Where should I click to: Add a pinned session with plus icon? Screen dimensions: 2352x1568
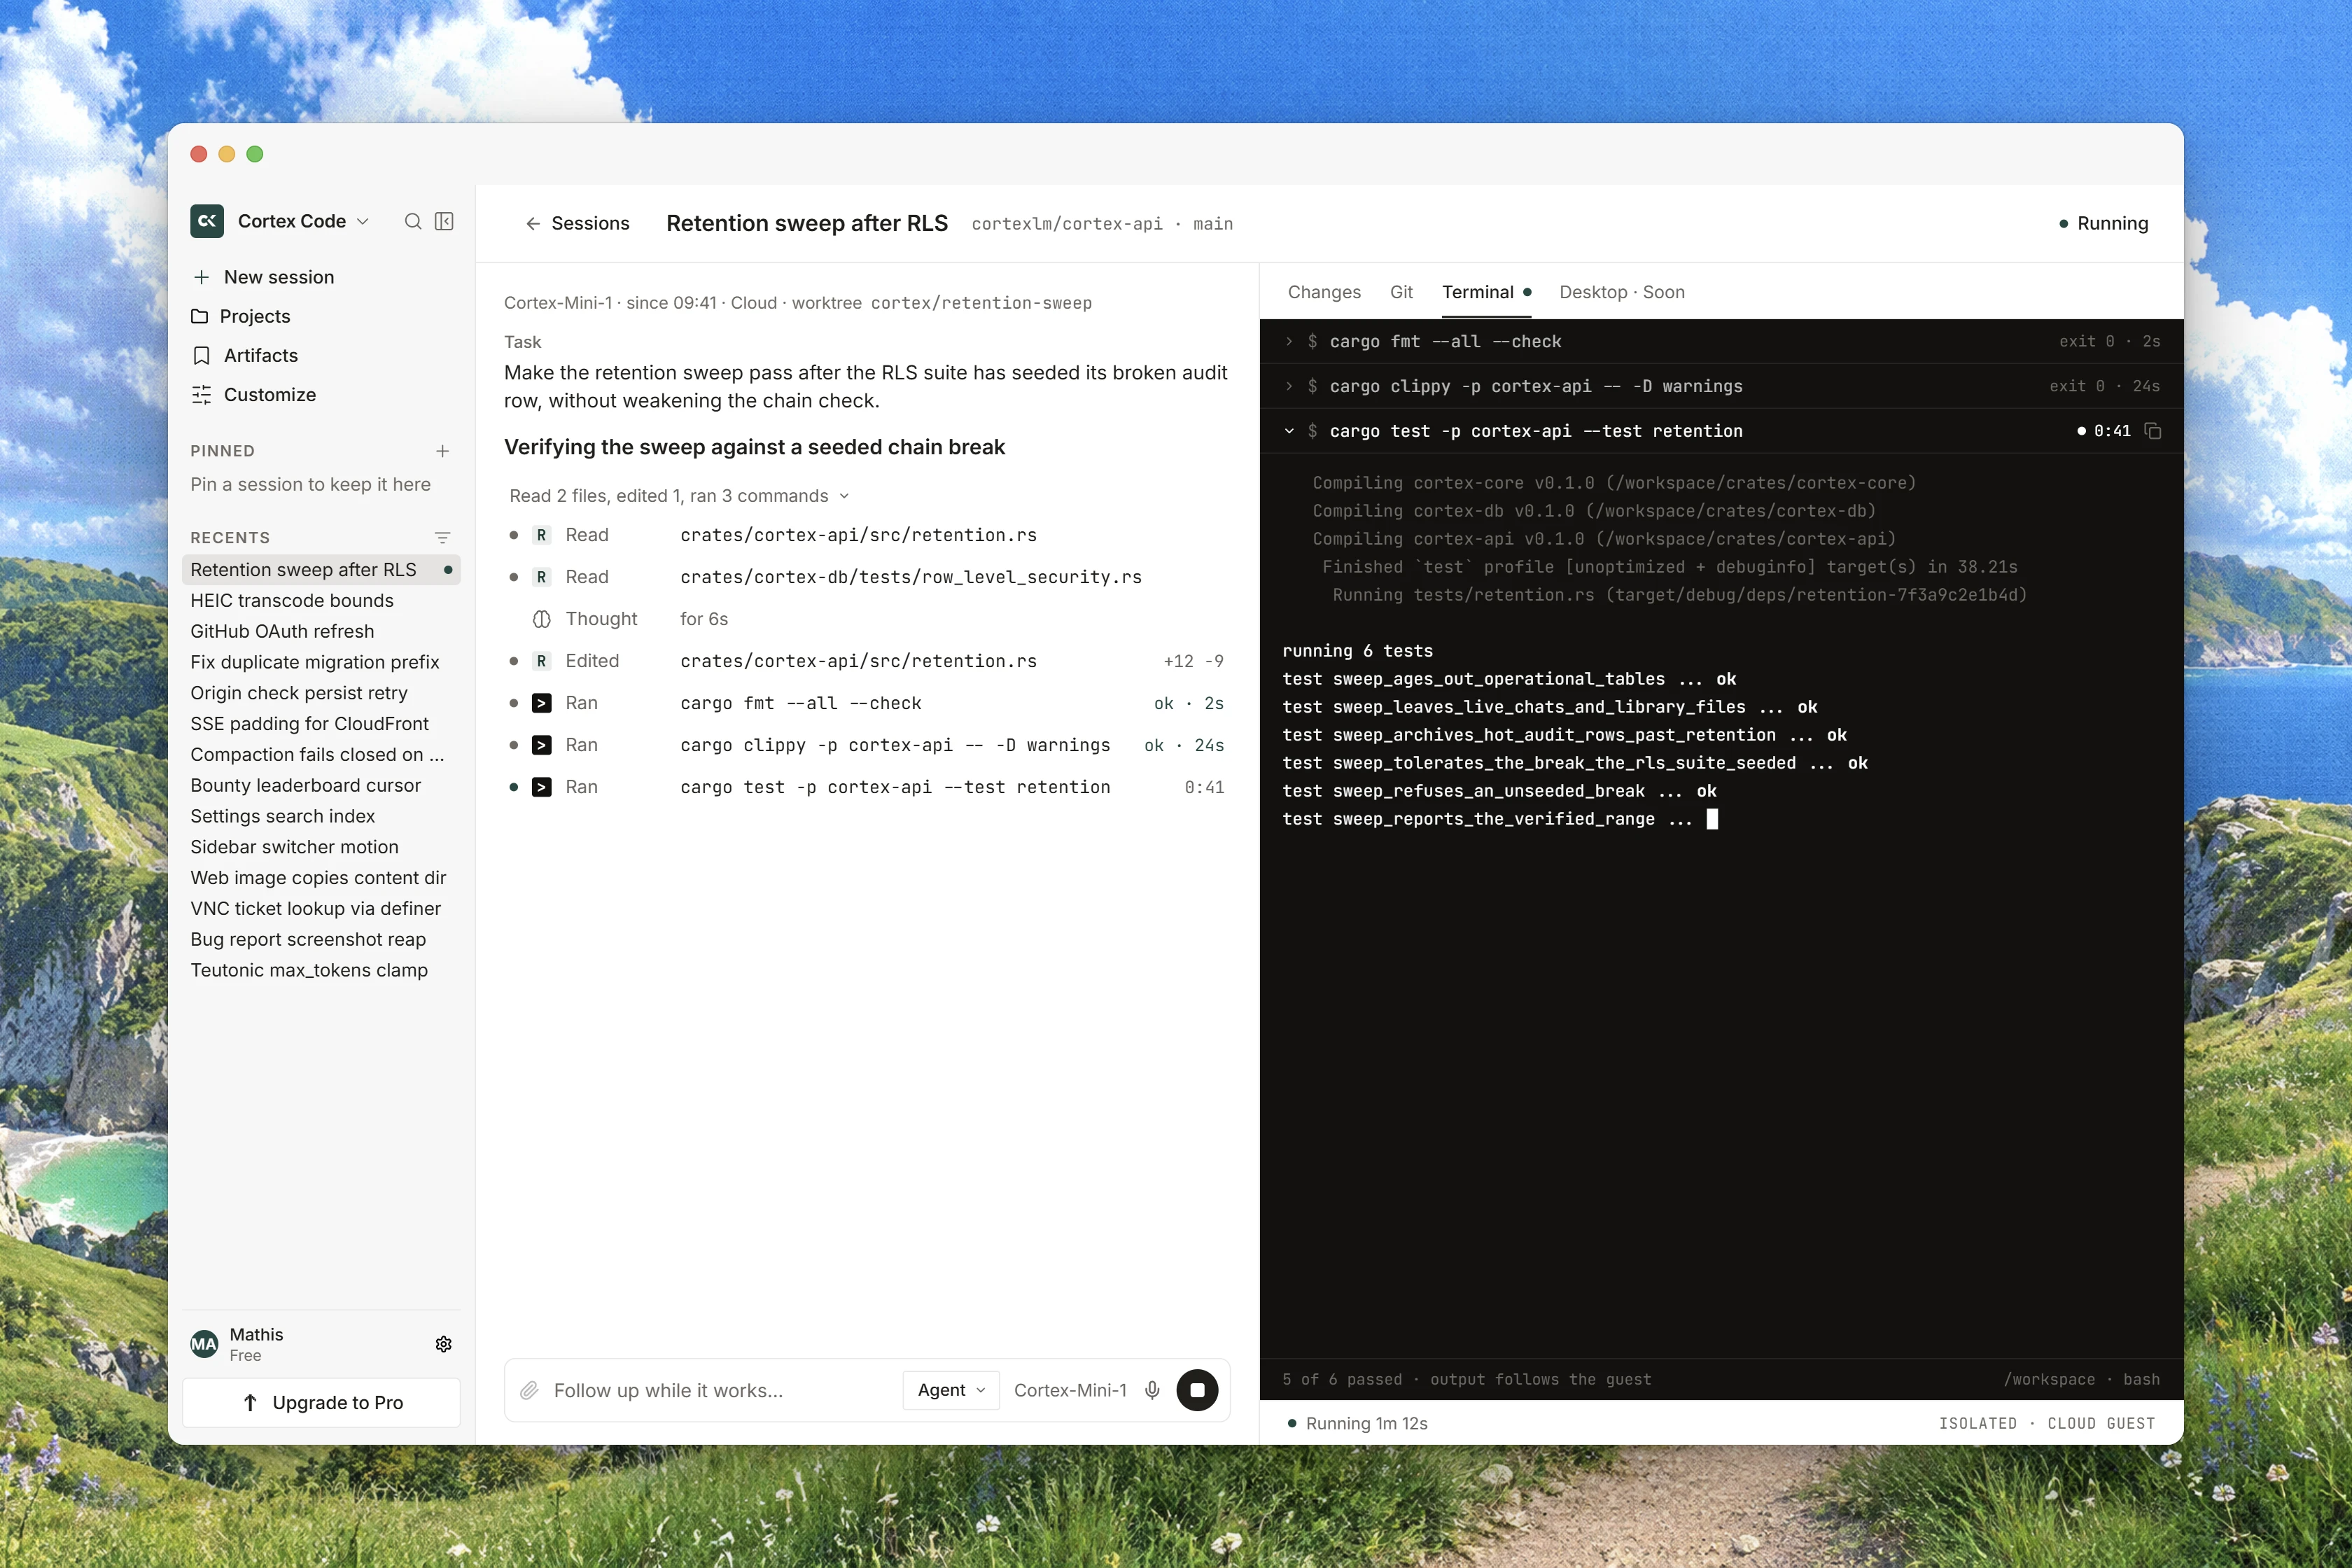pyautogui.click(x=443, y=451)
